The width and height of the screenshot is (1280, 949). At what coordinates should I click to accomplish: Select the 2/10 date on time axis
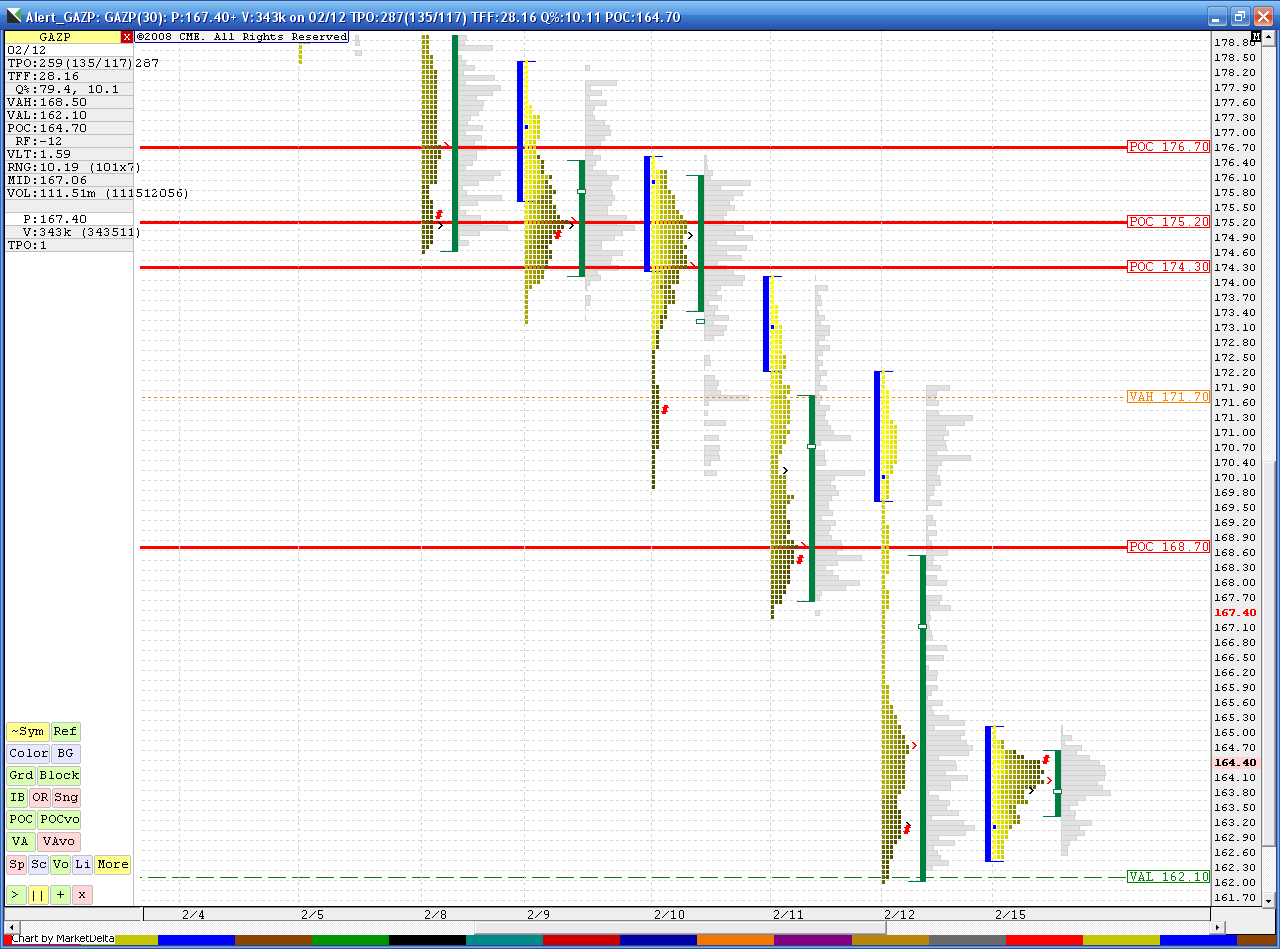[x=670, y=914]
